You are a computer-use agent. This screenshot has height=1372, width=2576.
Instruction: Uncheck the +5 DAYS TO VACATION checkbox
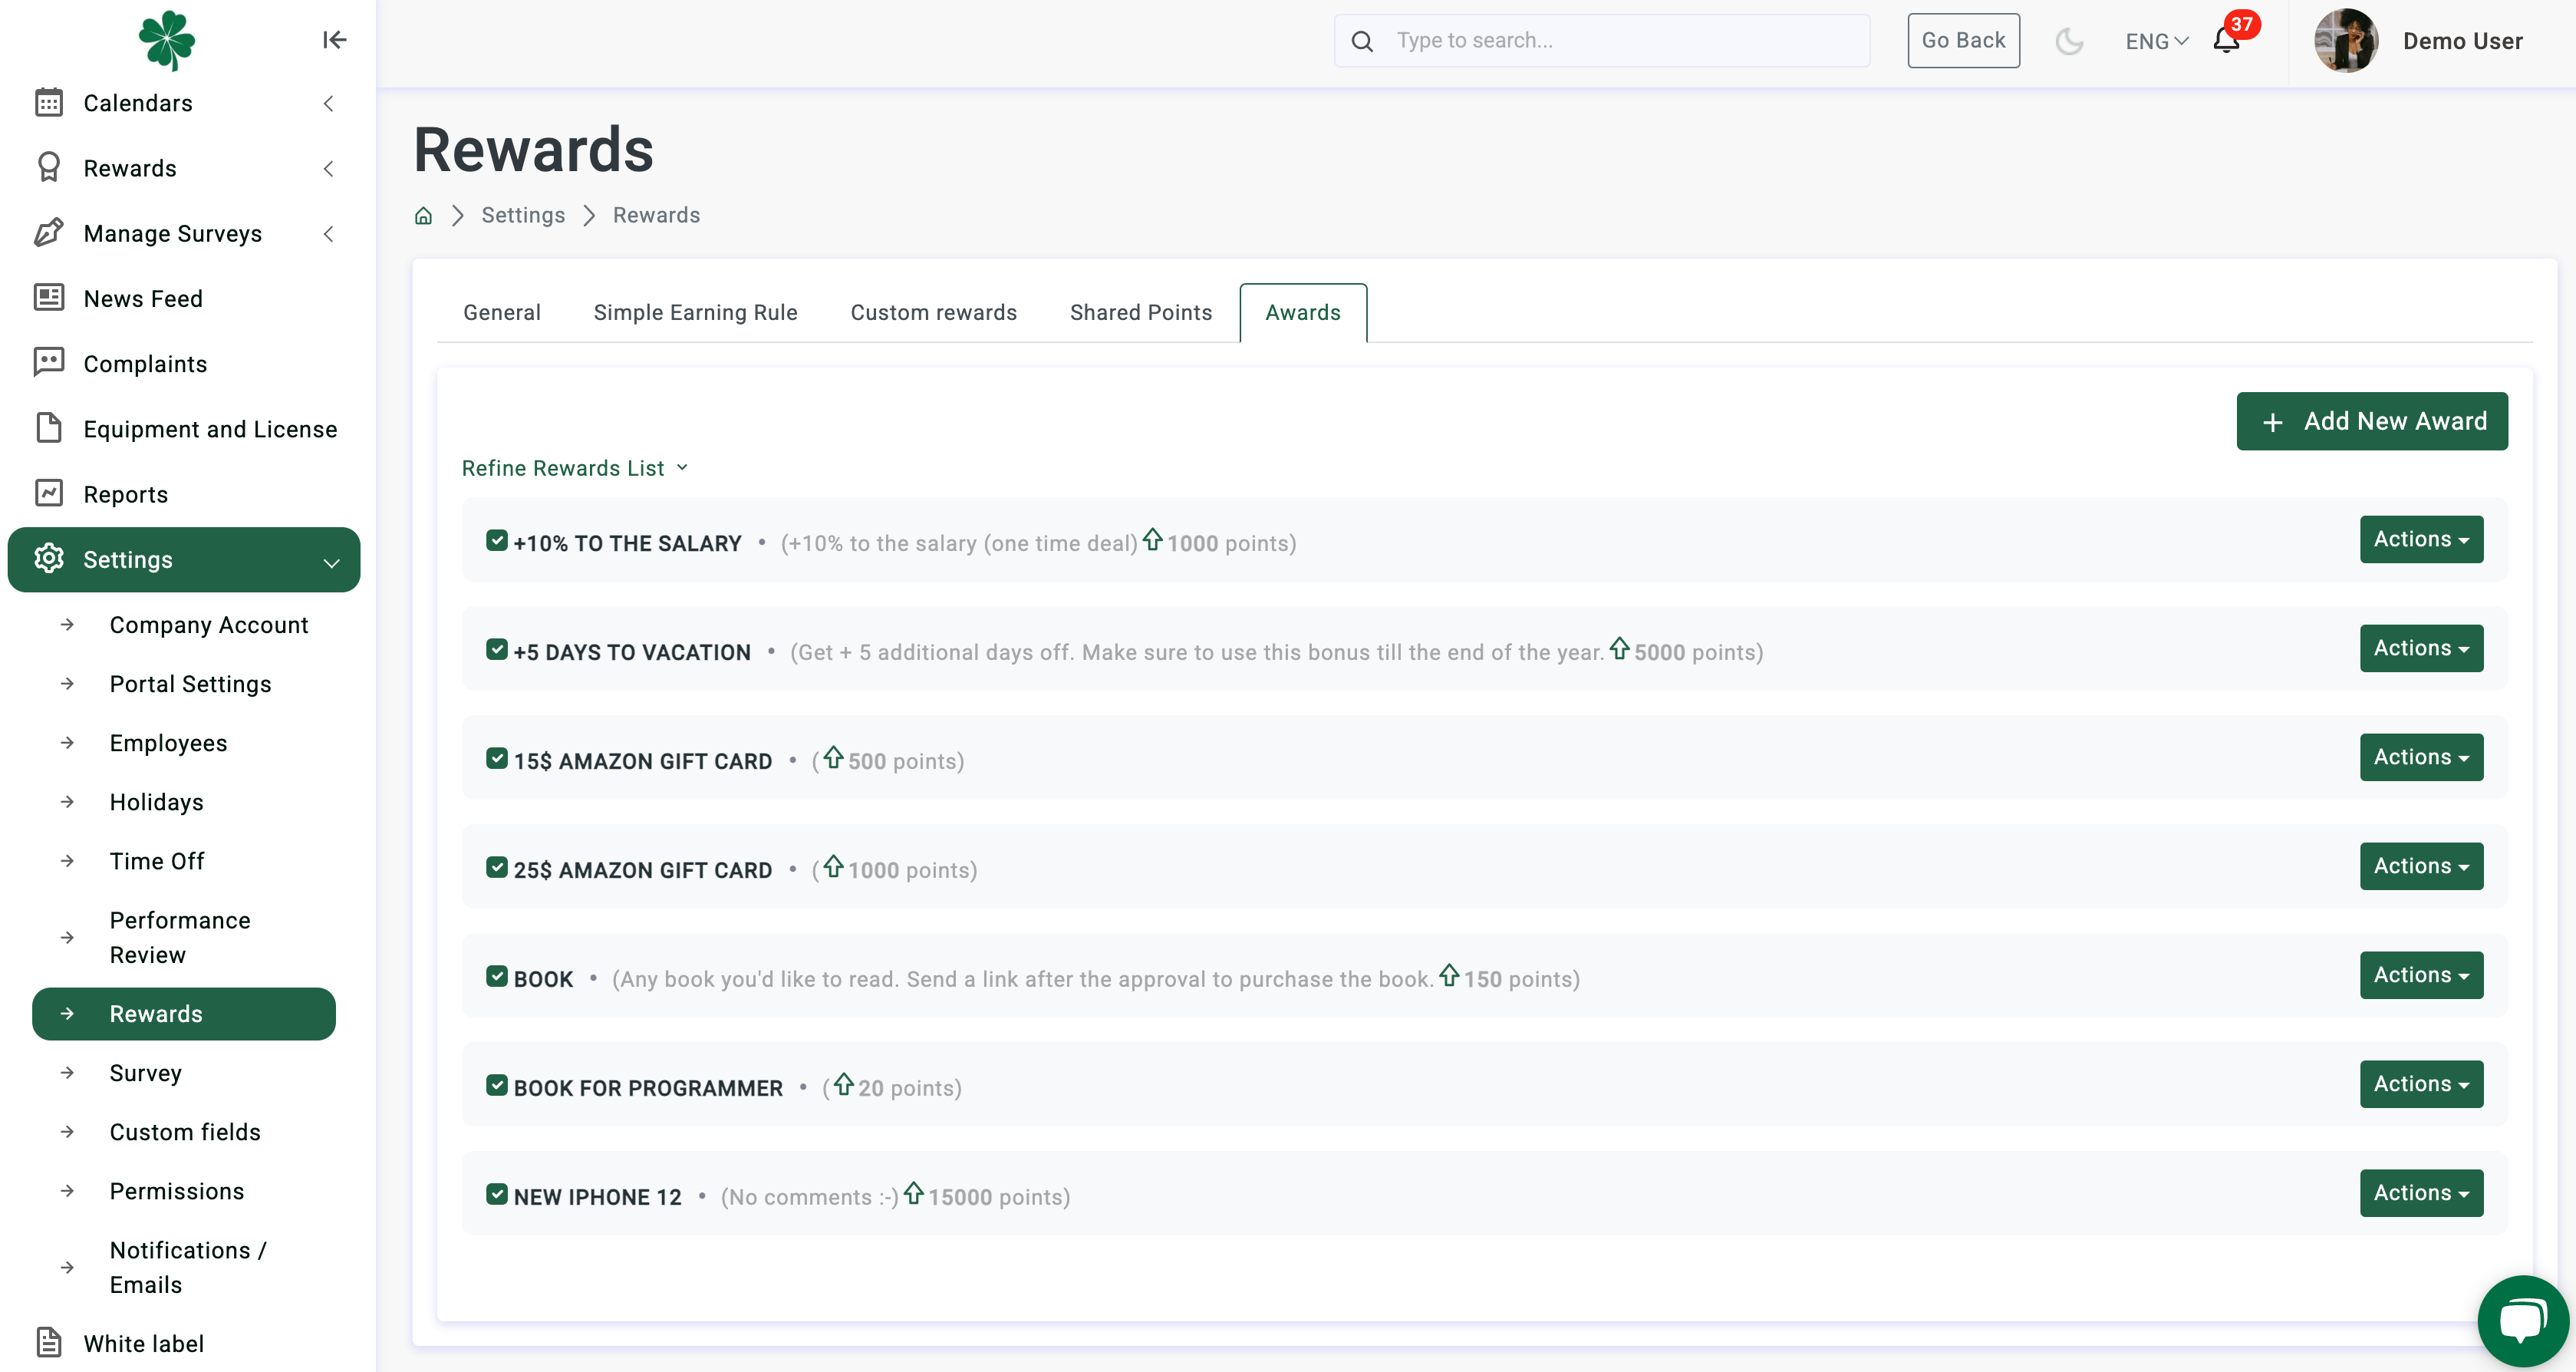pyautogui.click(x=497, y=650)
